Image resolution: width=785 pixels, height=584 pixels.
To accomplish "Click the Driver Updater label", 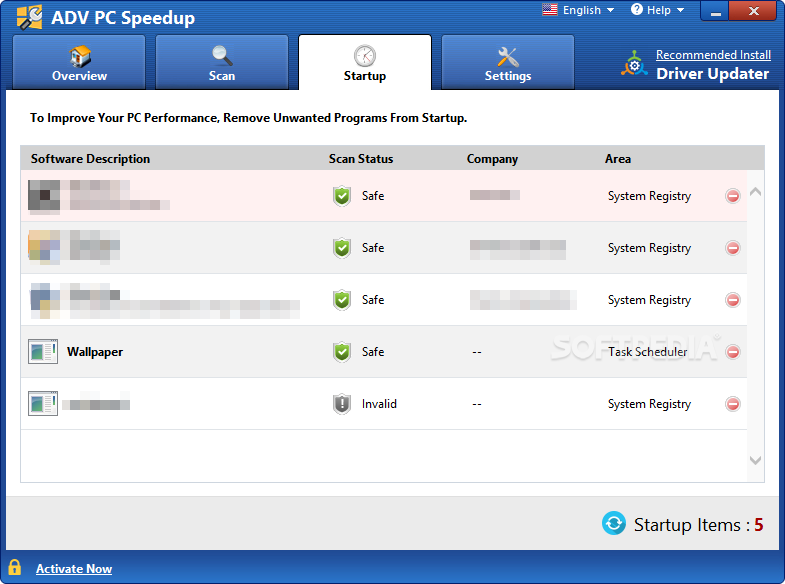I will click(712, 74).
